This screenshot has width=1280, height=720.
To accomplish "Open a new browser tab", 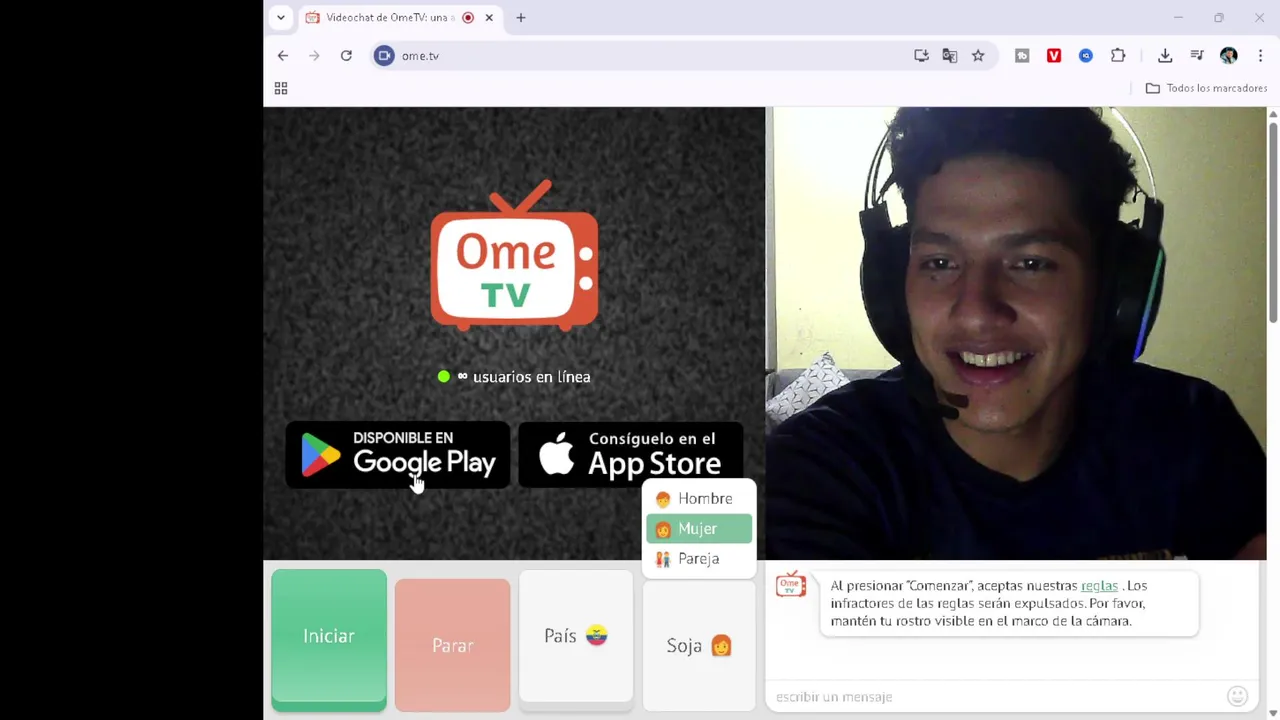I will (x=521, y=17).
